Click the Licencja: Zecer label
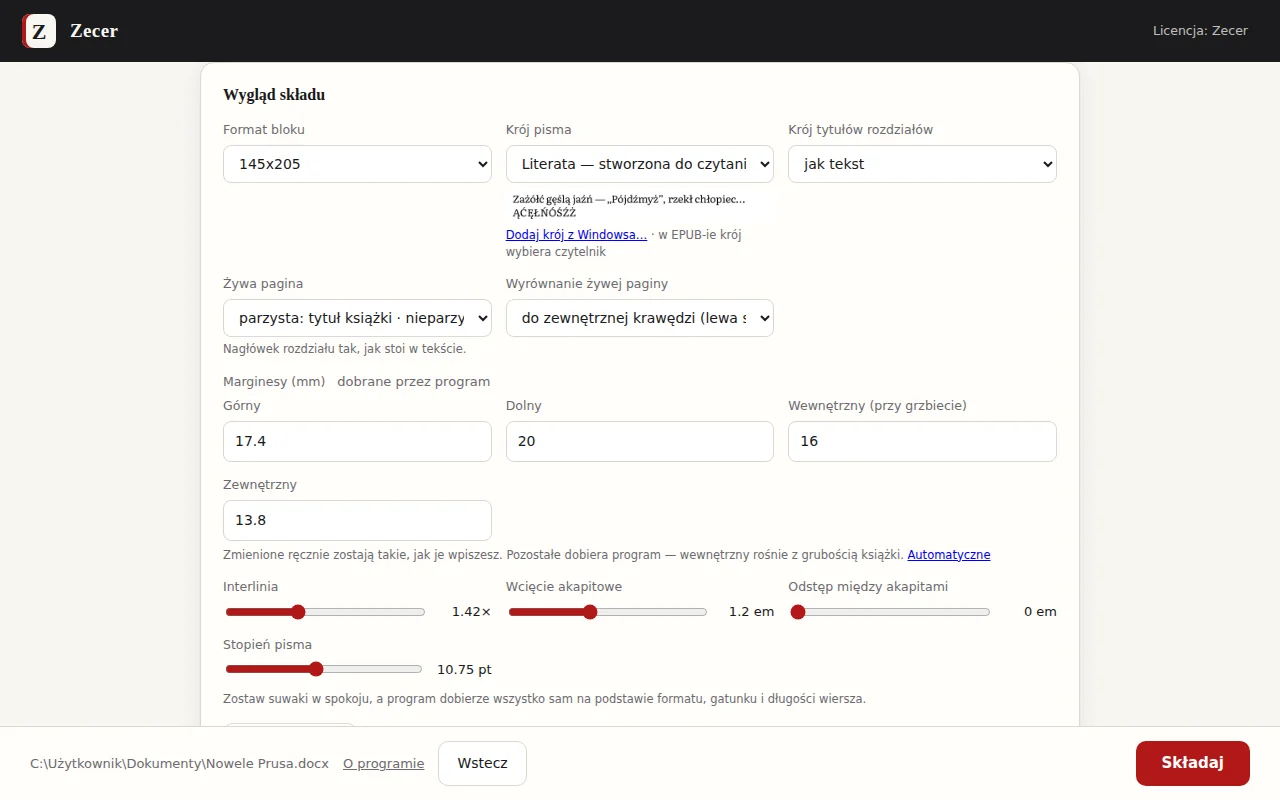The height and width of the screenshot is (800, 1280). (x=1200, y=31)
